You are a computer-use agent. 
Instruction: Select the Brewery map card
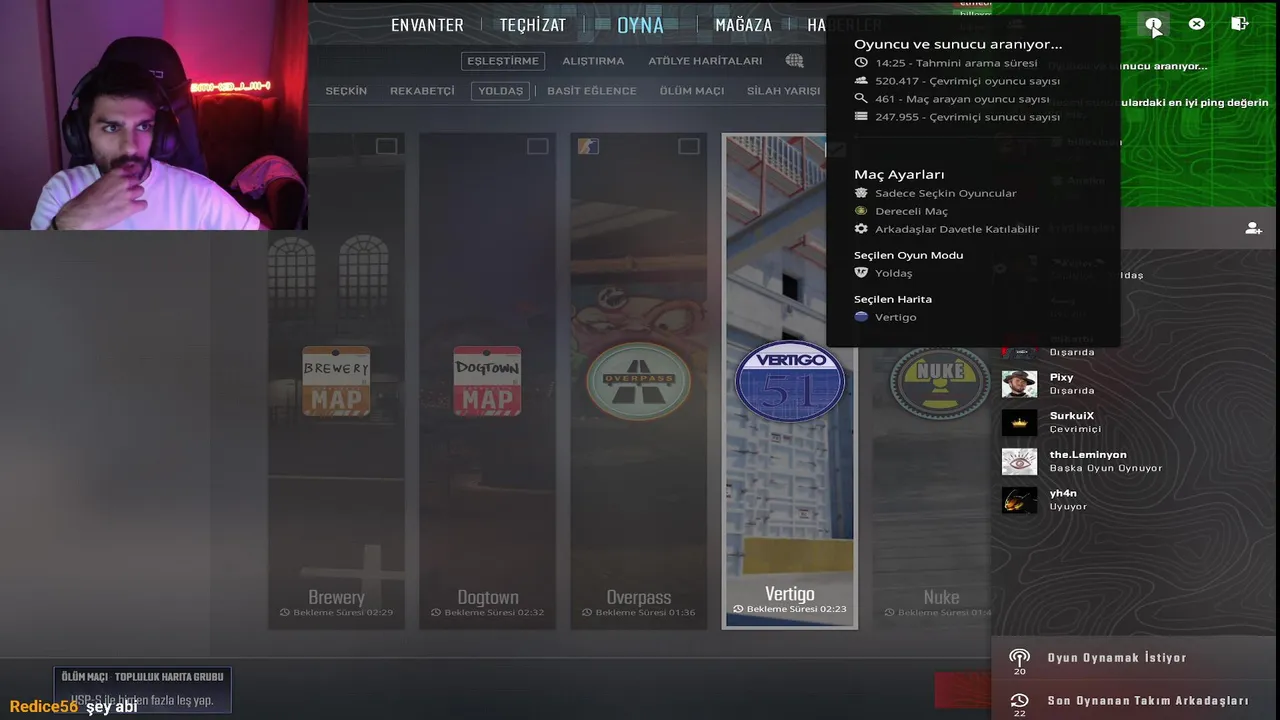336,382
